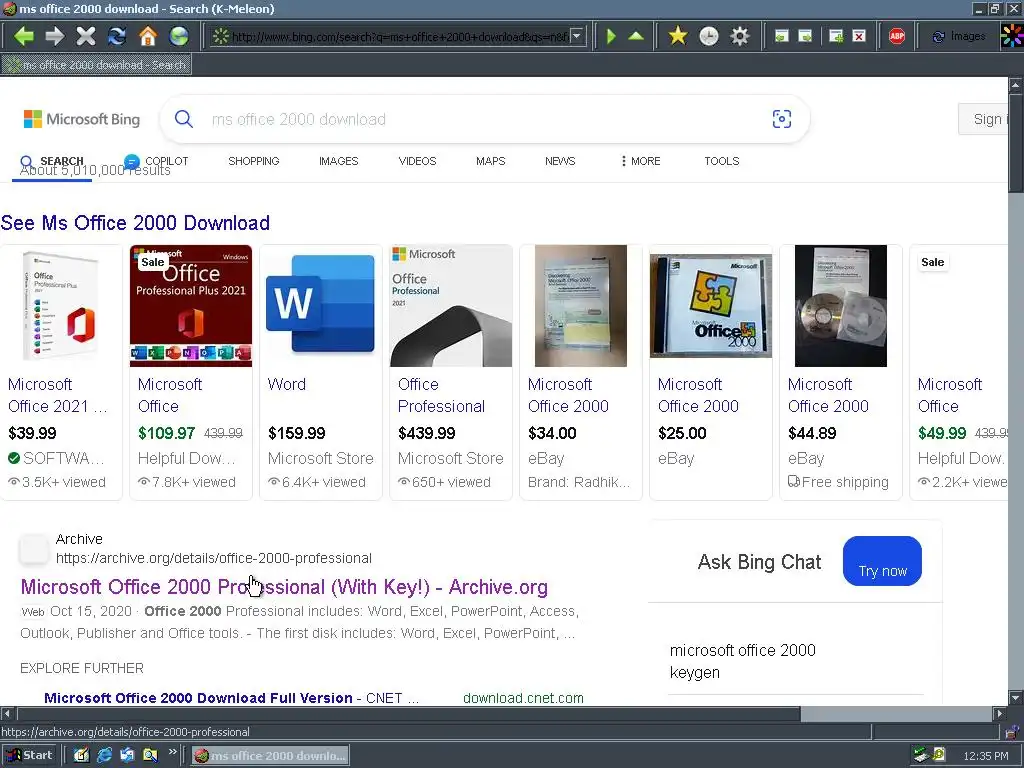Viewport: 1024px width, 768px height.
Task: Open 'Microsoft Office 2000 Download Full Version' link
Action: [198, 698]
